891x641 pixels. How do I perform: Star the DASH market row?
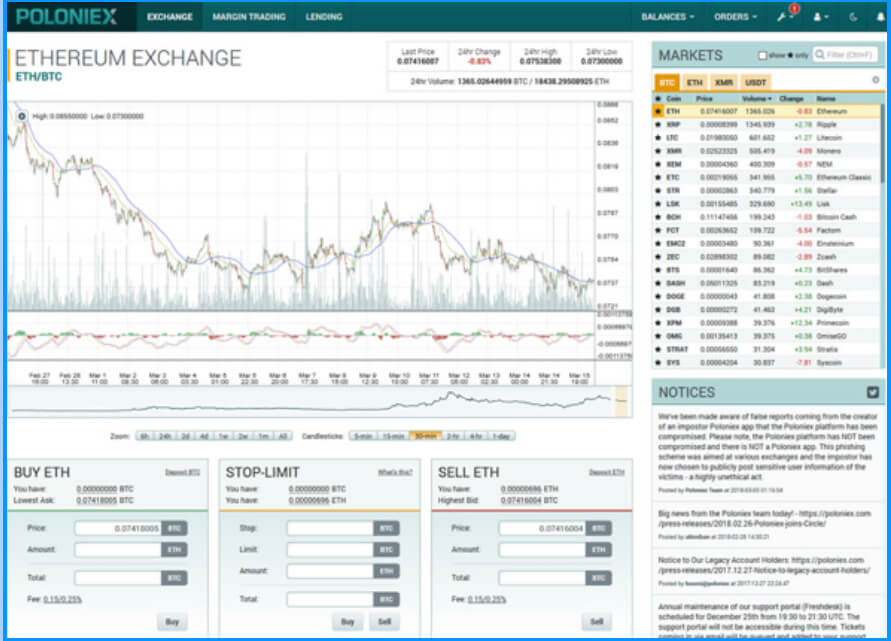[658, 283]
